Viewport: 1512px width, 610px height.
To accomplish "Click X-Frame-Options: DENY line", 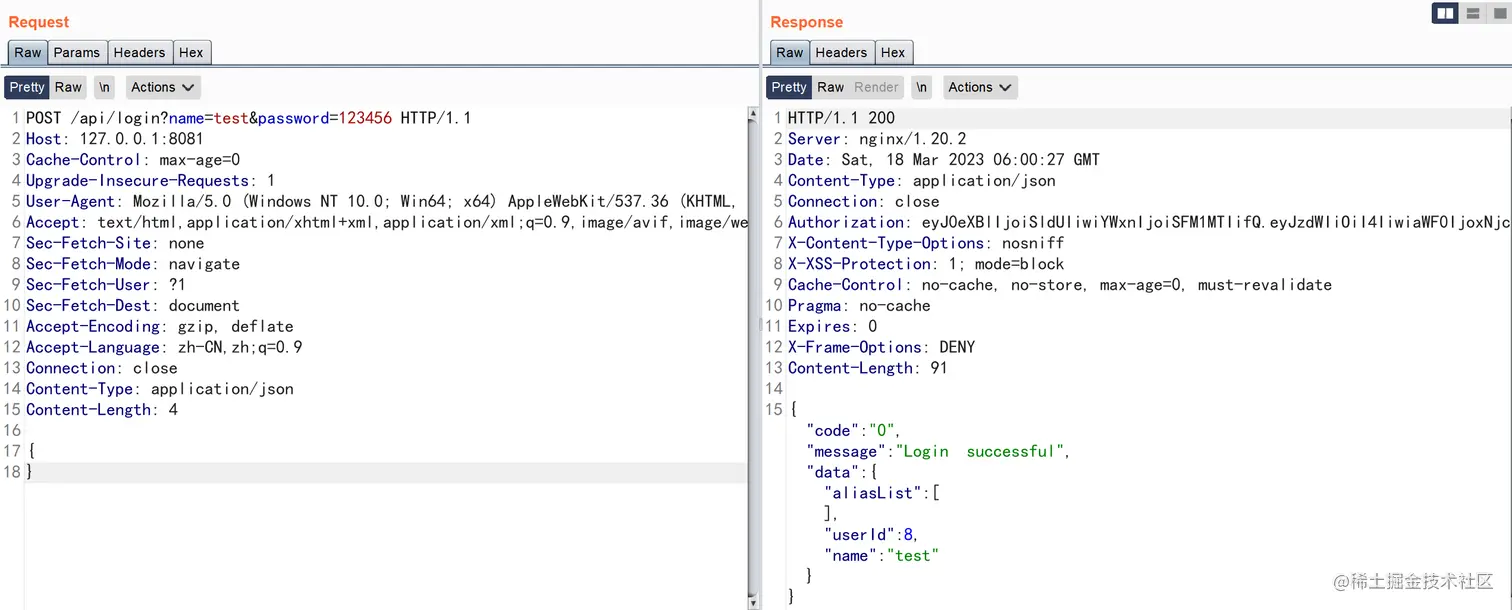I will [881, 347].
